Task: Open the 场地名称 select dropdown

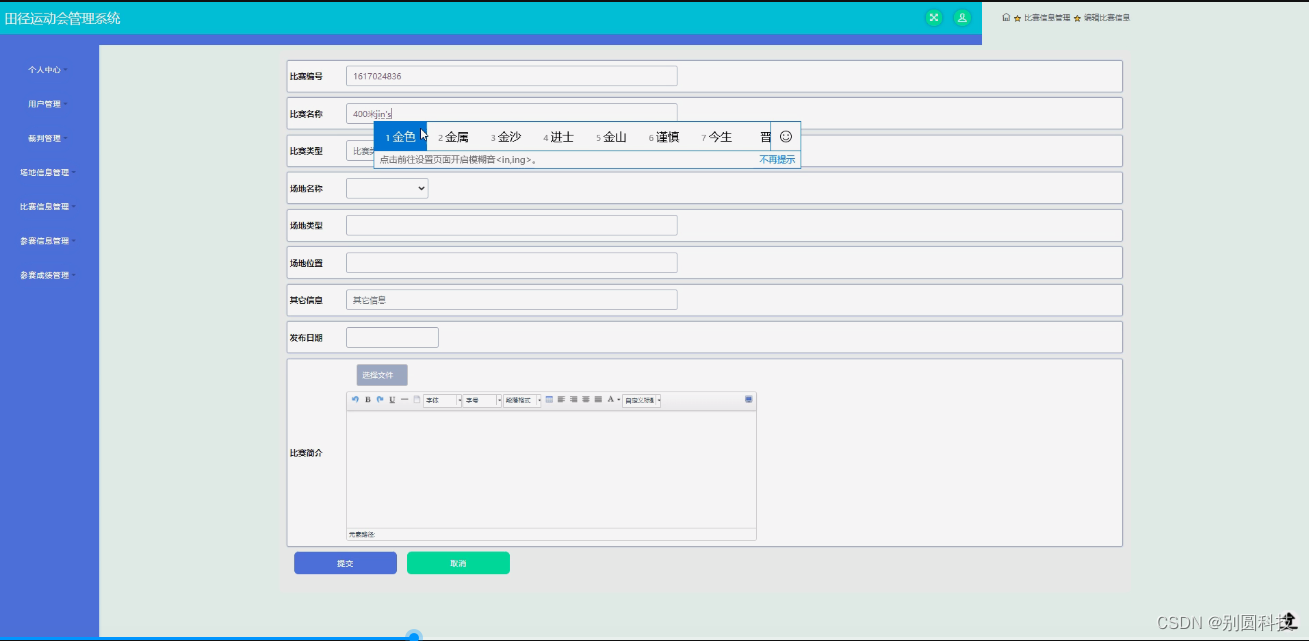Action: tap(387, 188)
